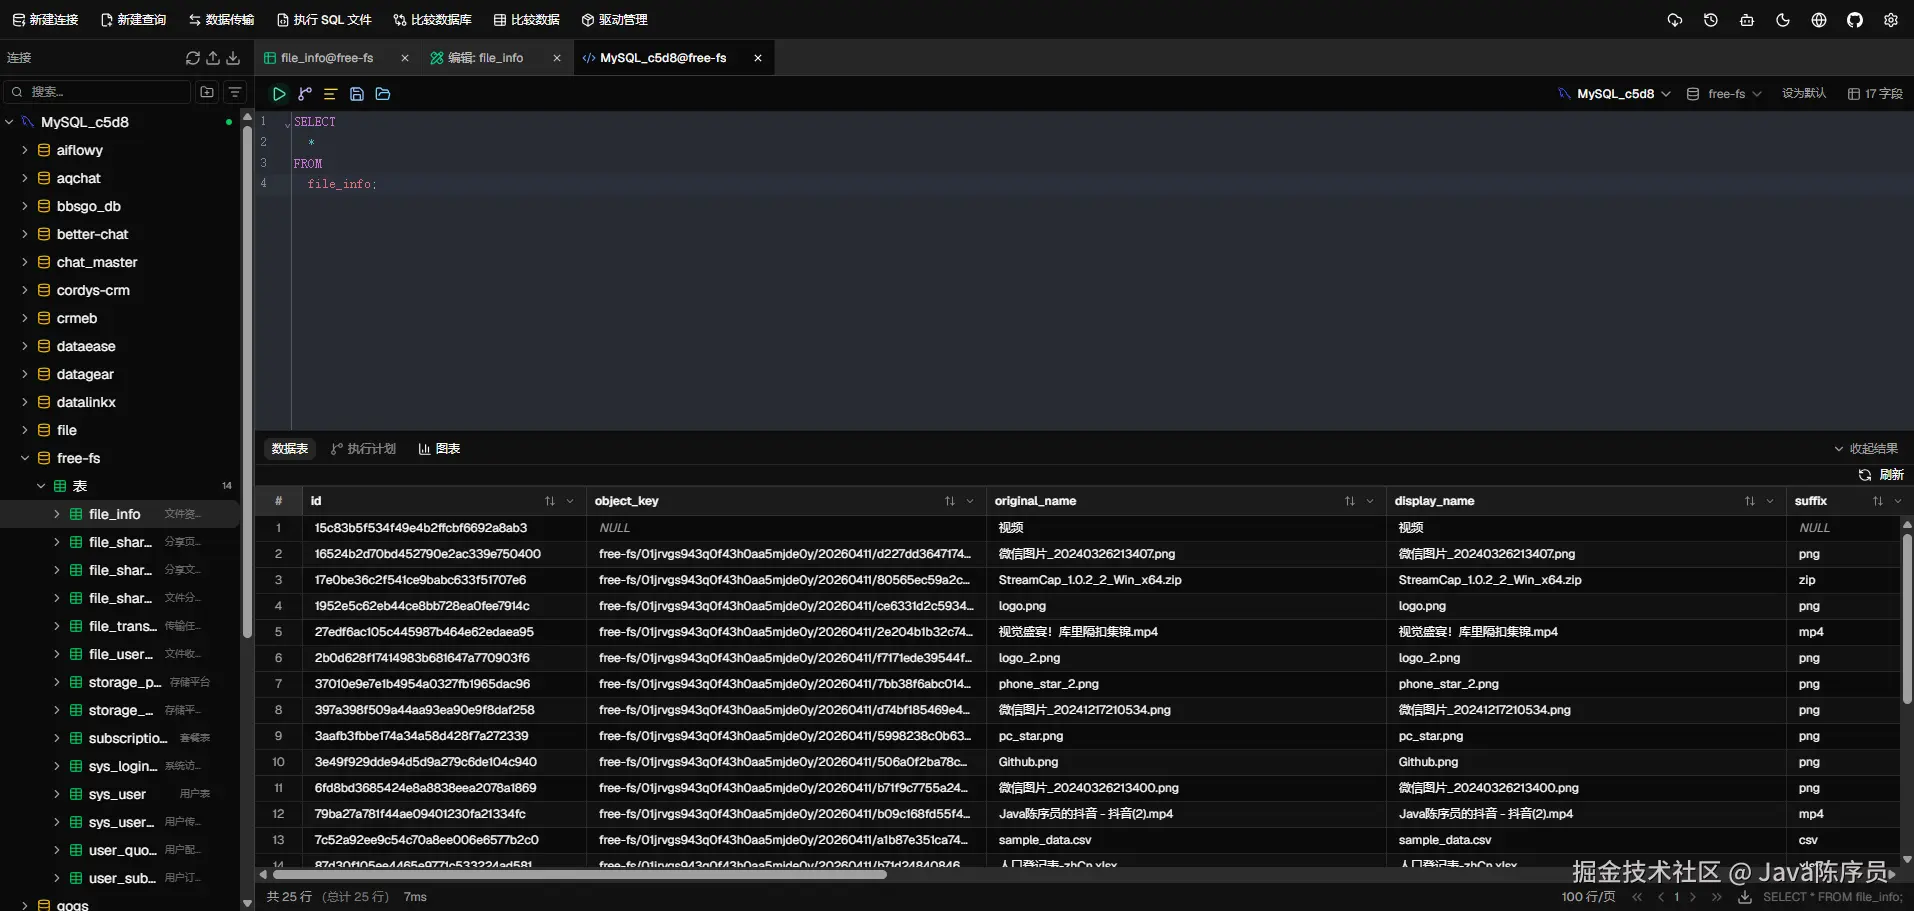Select the 数据表 result tab
Image resolution: width=1914 pixels, height=911 pixels.
tap(290, 449)
